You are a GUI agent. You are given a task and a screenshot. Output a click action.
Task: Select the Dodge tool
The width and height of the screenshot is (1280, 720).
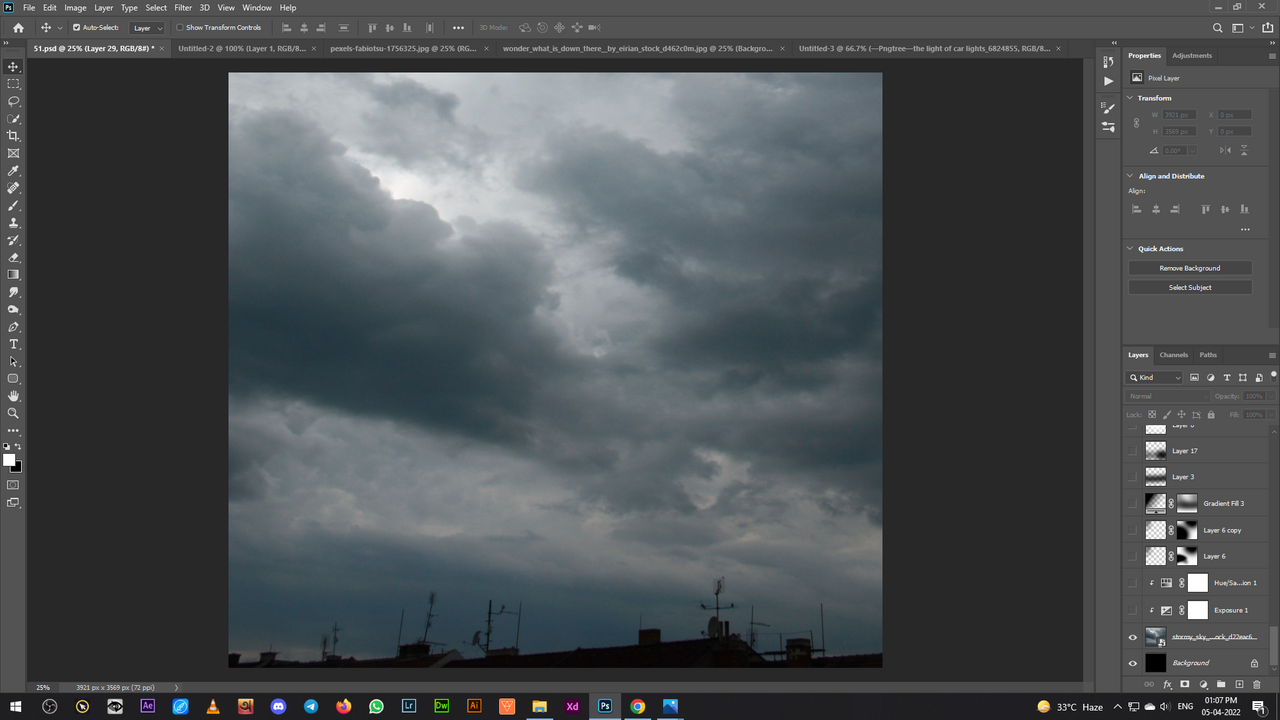click(13, 309)
